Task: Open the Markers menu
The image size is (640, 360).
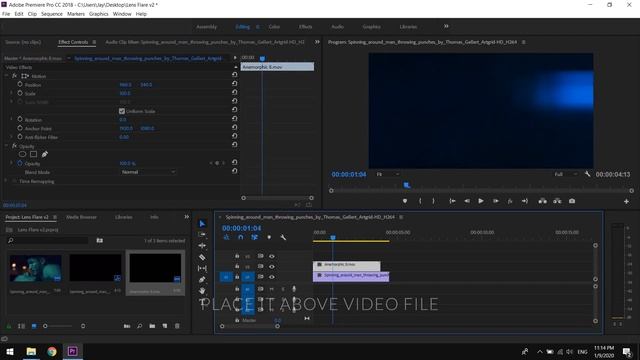Action: click(x=76, y=14)
